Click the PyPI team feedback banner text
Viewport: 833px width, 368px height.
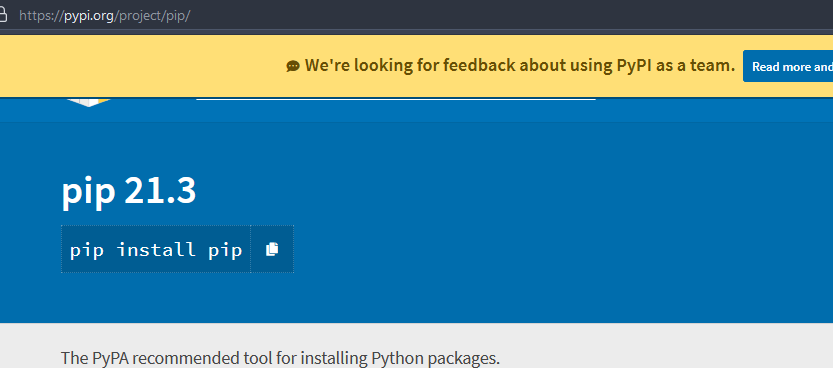(x=520, y=65)
